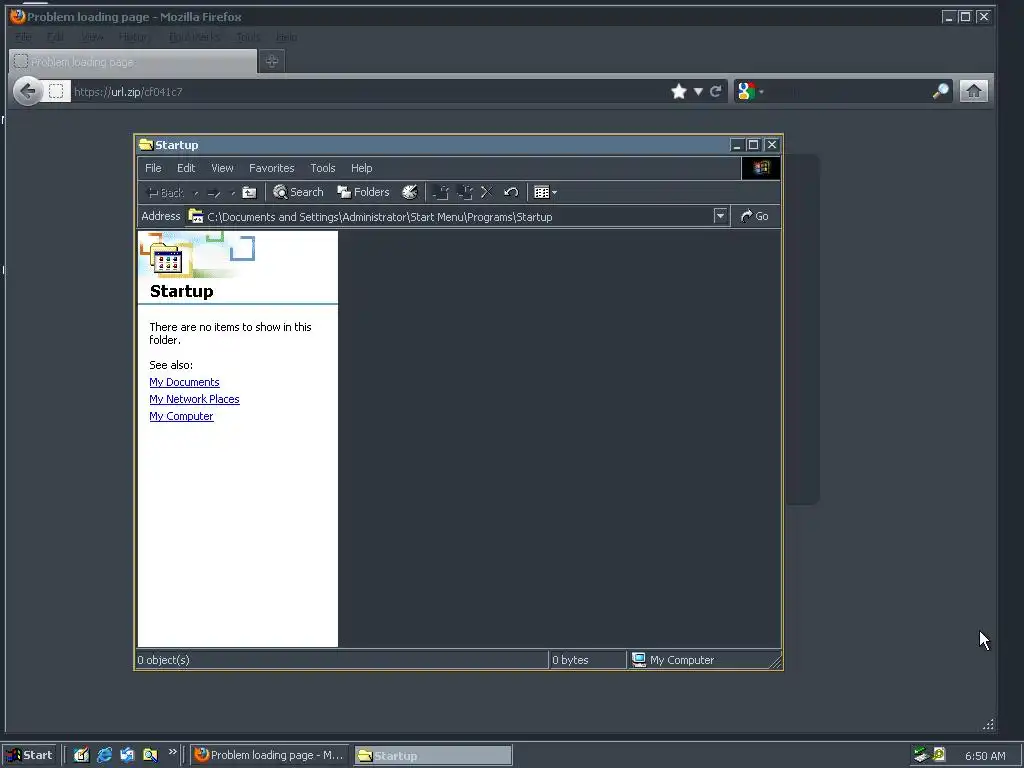
Task: Click the Firefox site identity icon
Action: (x=56, y=91)
